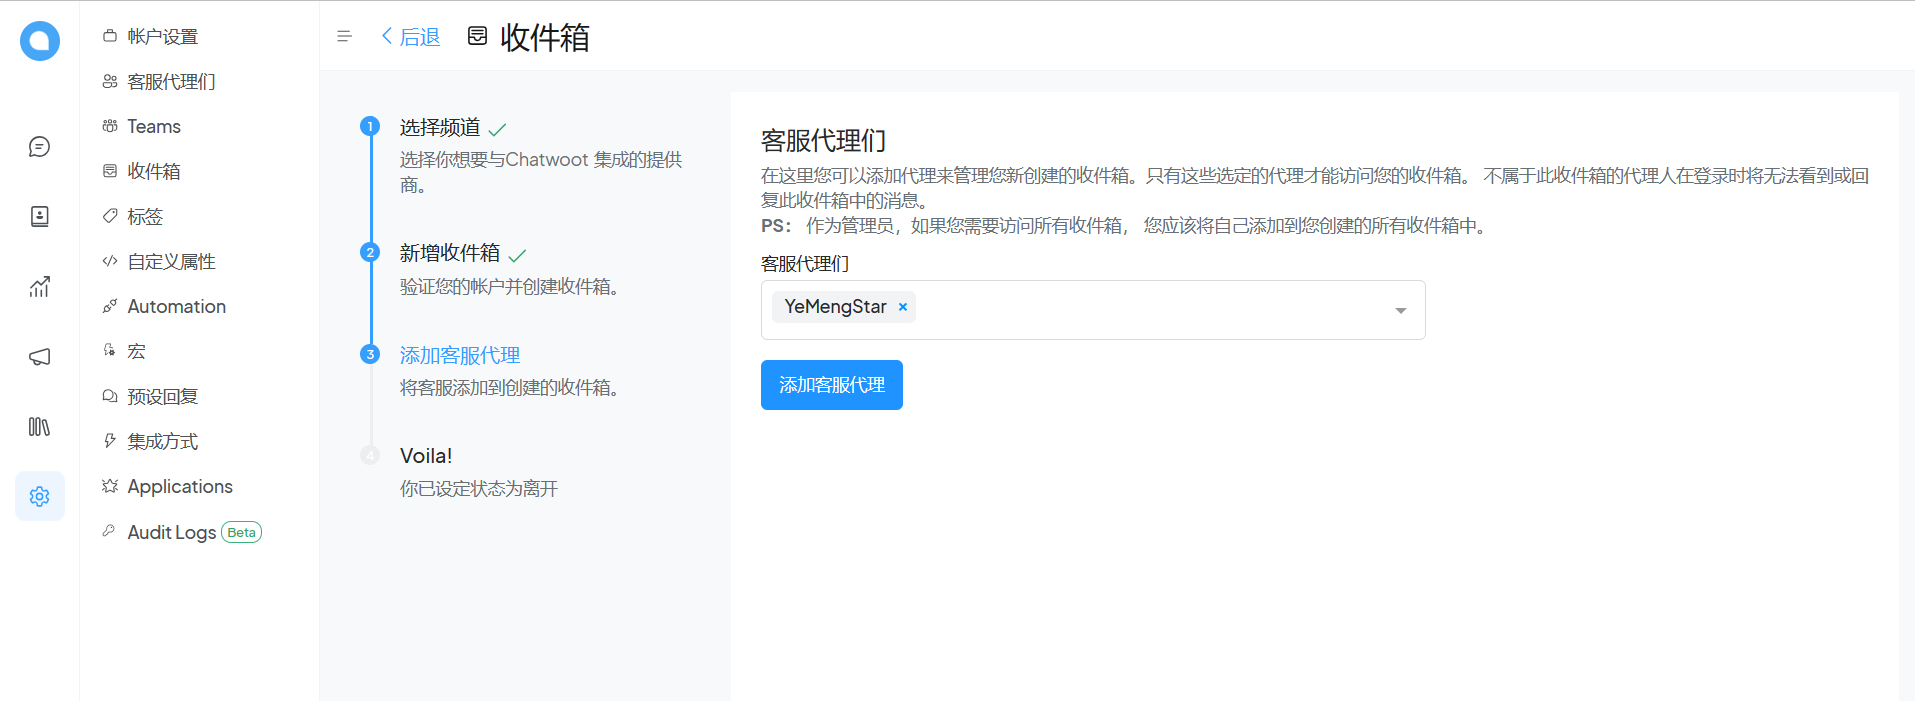Screen dimensions: 1915x701
Task: Open the Contacts icon in sidebar
Action: tap(39, 217)
